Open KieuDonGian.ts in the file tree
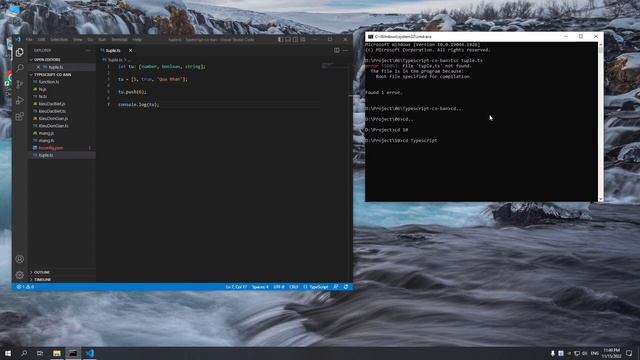This screenshot has height=360, width=640. (62, 126)
